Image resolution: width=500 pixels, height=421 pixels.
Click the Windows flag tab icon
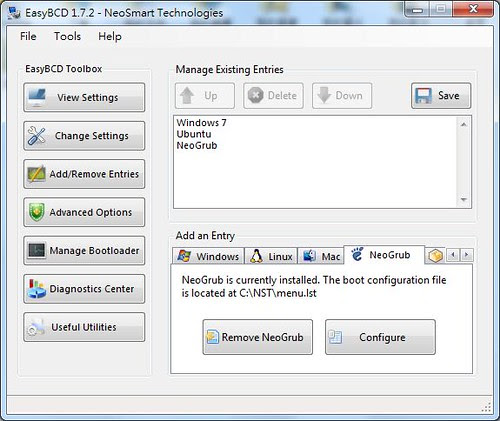pos(184,256)
